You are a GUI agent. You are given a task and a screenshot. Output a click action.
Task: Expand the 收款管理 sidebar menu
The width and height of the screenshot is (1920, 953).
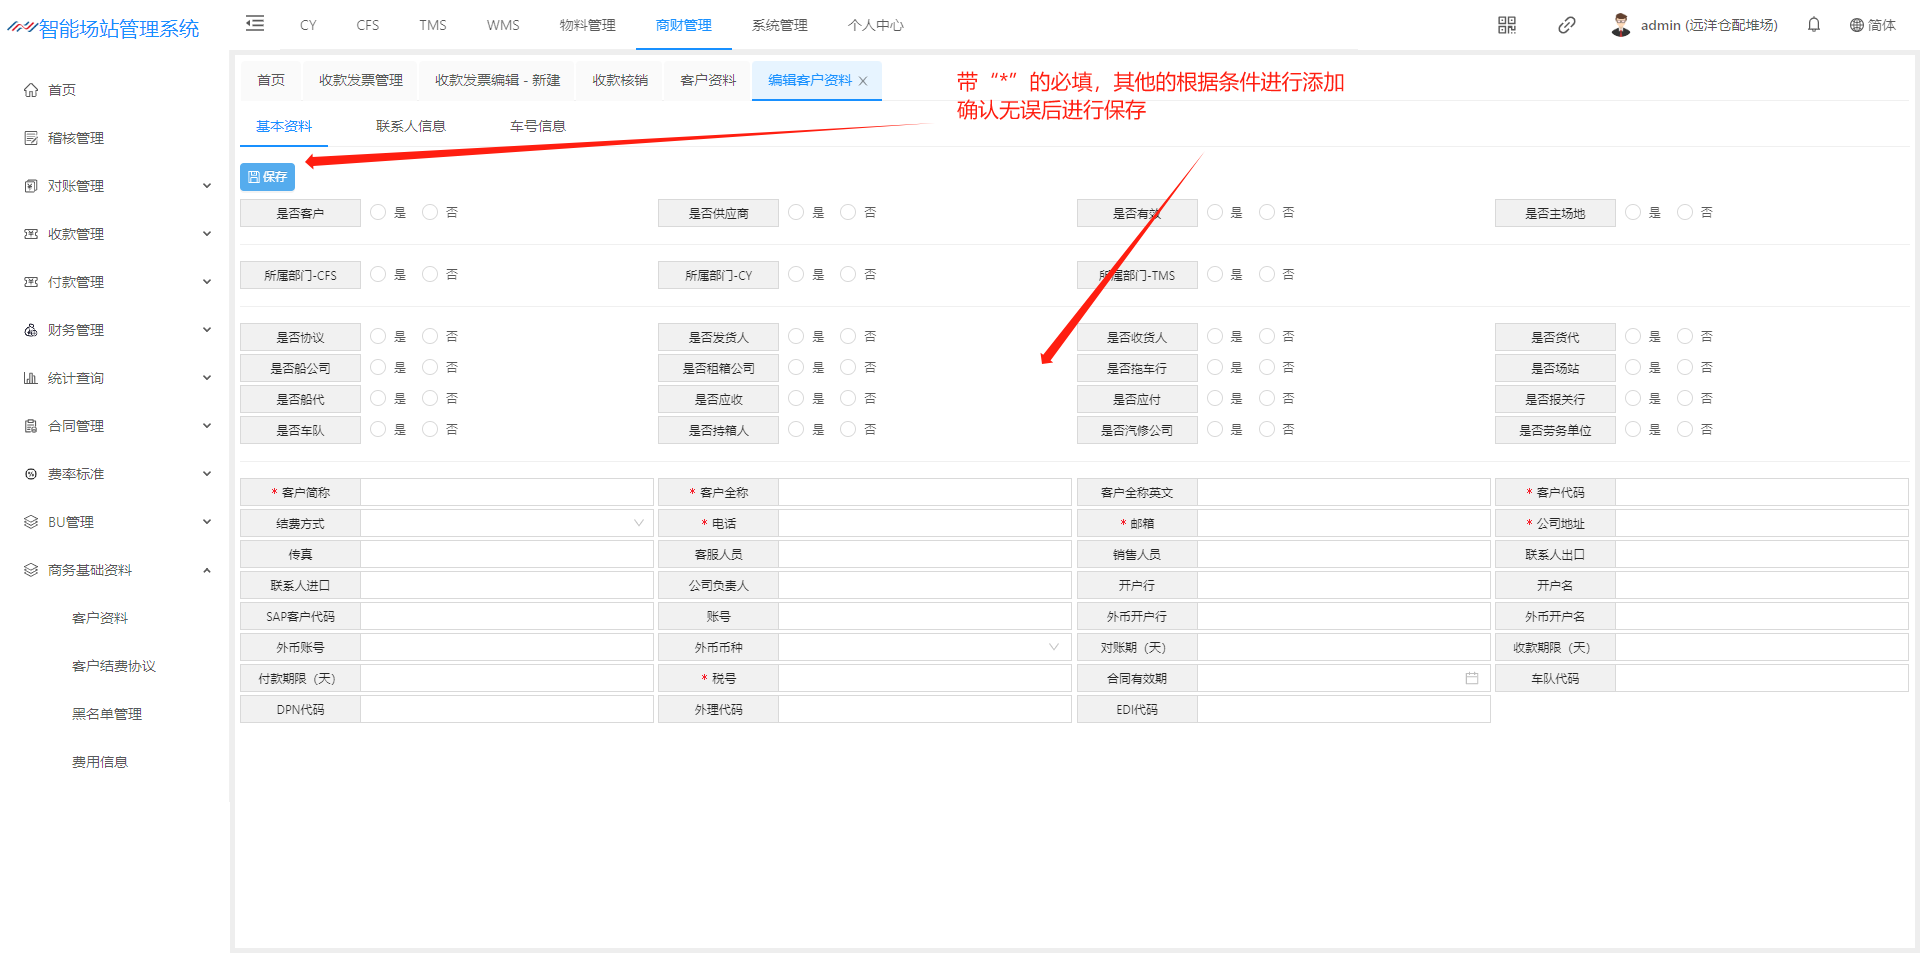[116, 234]
